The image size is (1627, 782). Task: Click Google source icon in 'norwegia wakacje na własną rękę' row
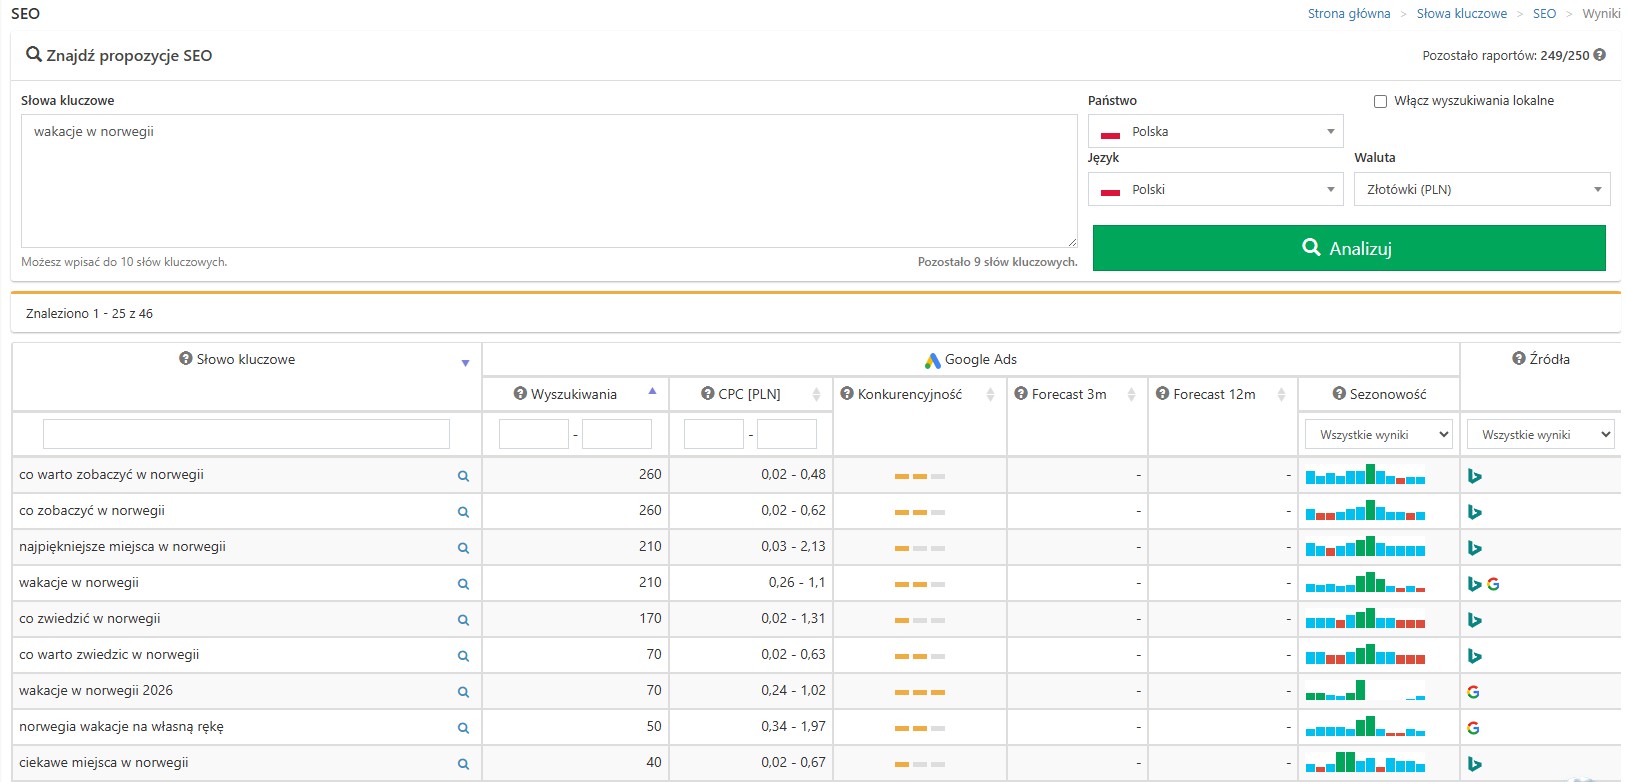click(x=1473, y=728)
